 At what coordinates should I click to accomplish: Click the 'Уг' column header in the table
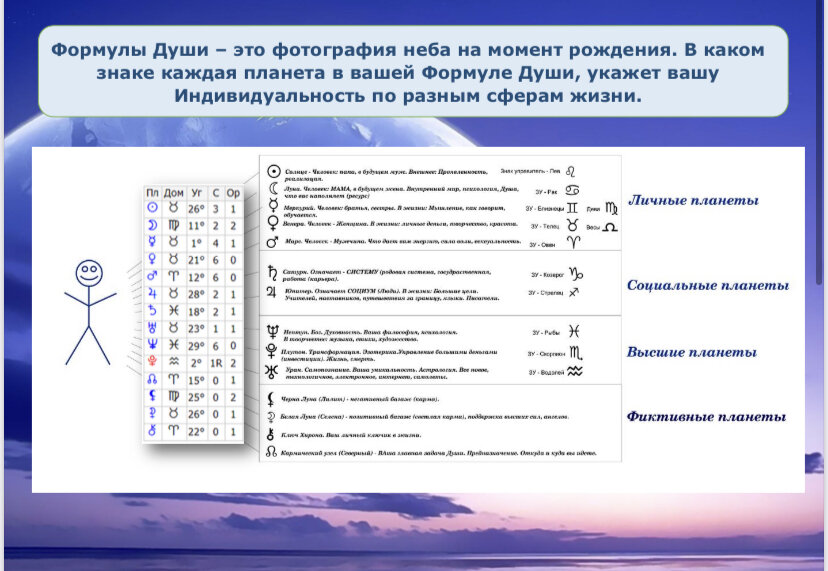point(196,193)
